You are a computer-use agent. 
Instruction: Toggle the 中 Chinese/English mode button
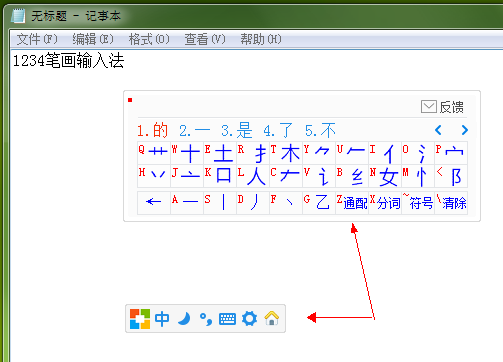[x=162, y=319]
